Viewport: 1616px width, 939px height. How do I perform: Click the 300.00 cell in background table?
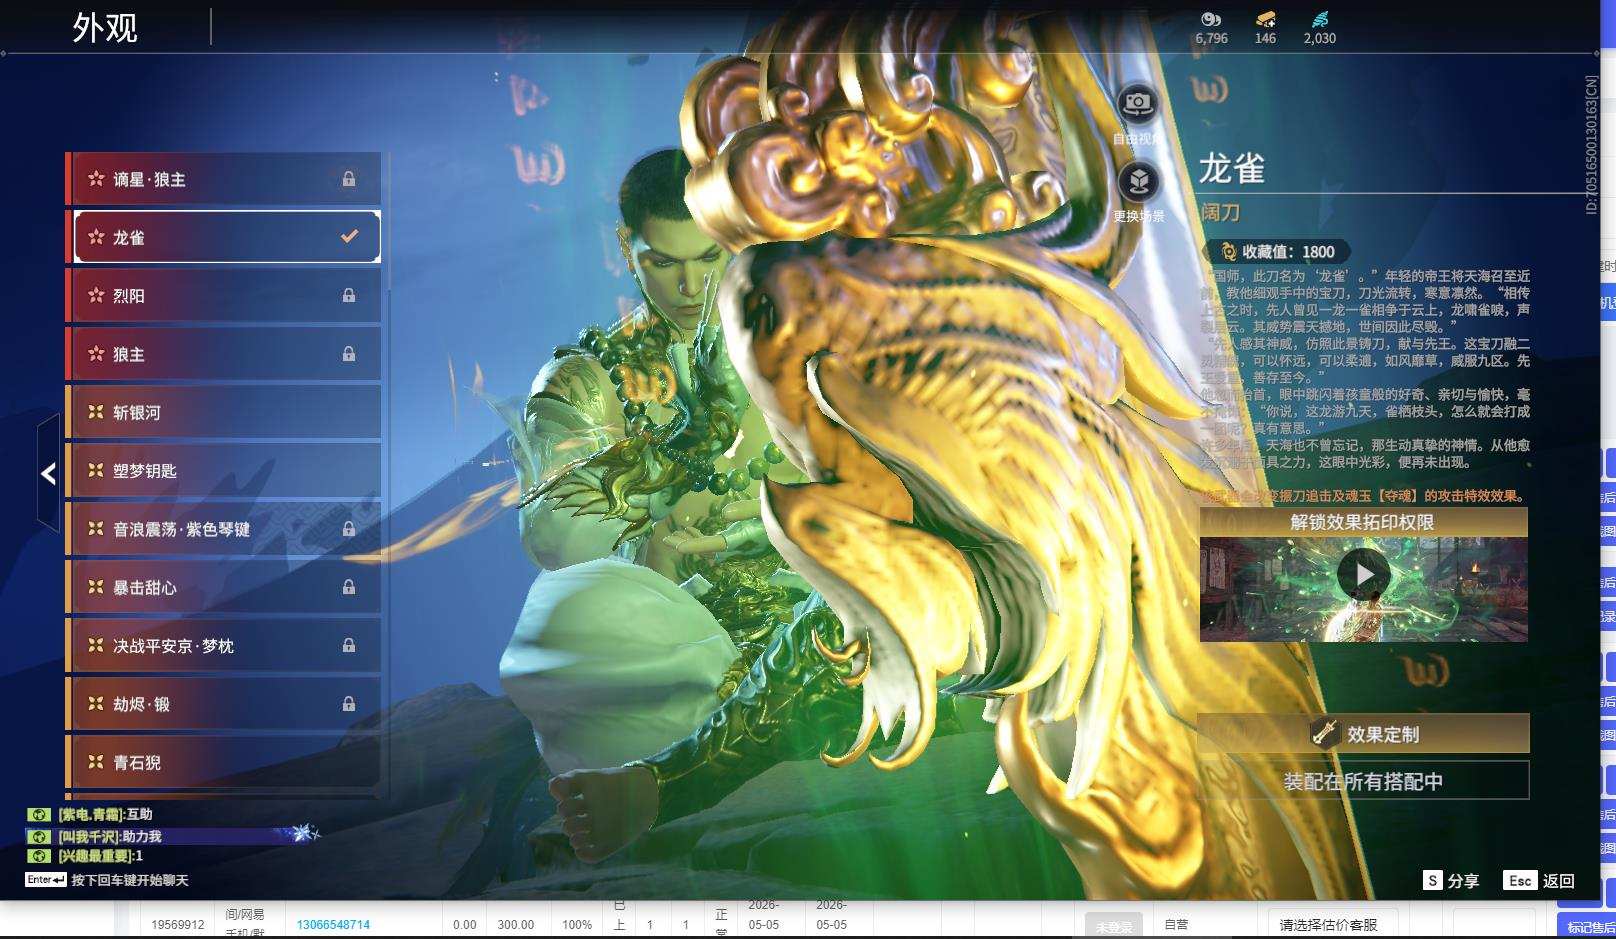pyautogui.click(x=516, y=925)
